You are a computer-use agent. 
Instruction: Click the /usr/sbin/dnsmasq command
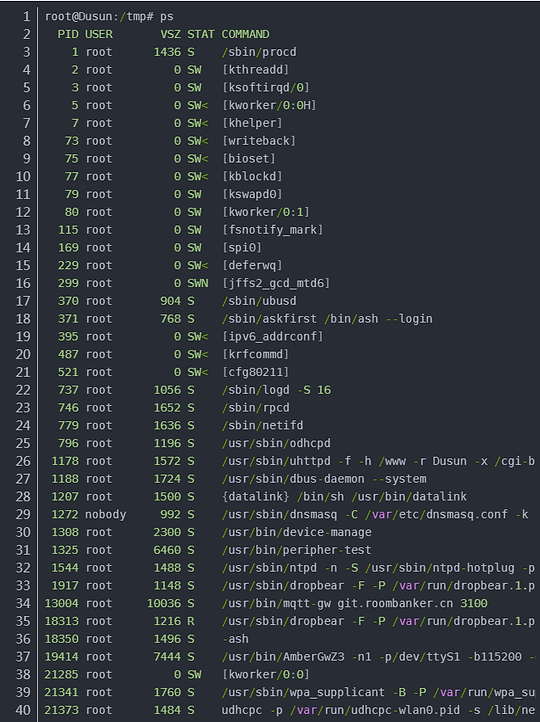click(x=375, y=514)
